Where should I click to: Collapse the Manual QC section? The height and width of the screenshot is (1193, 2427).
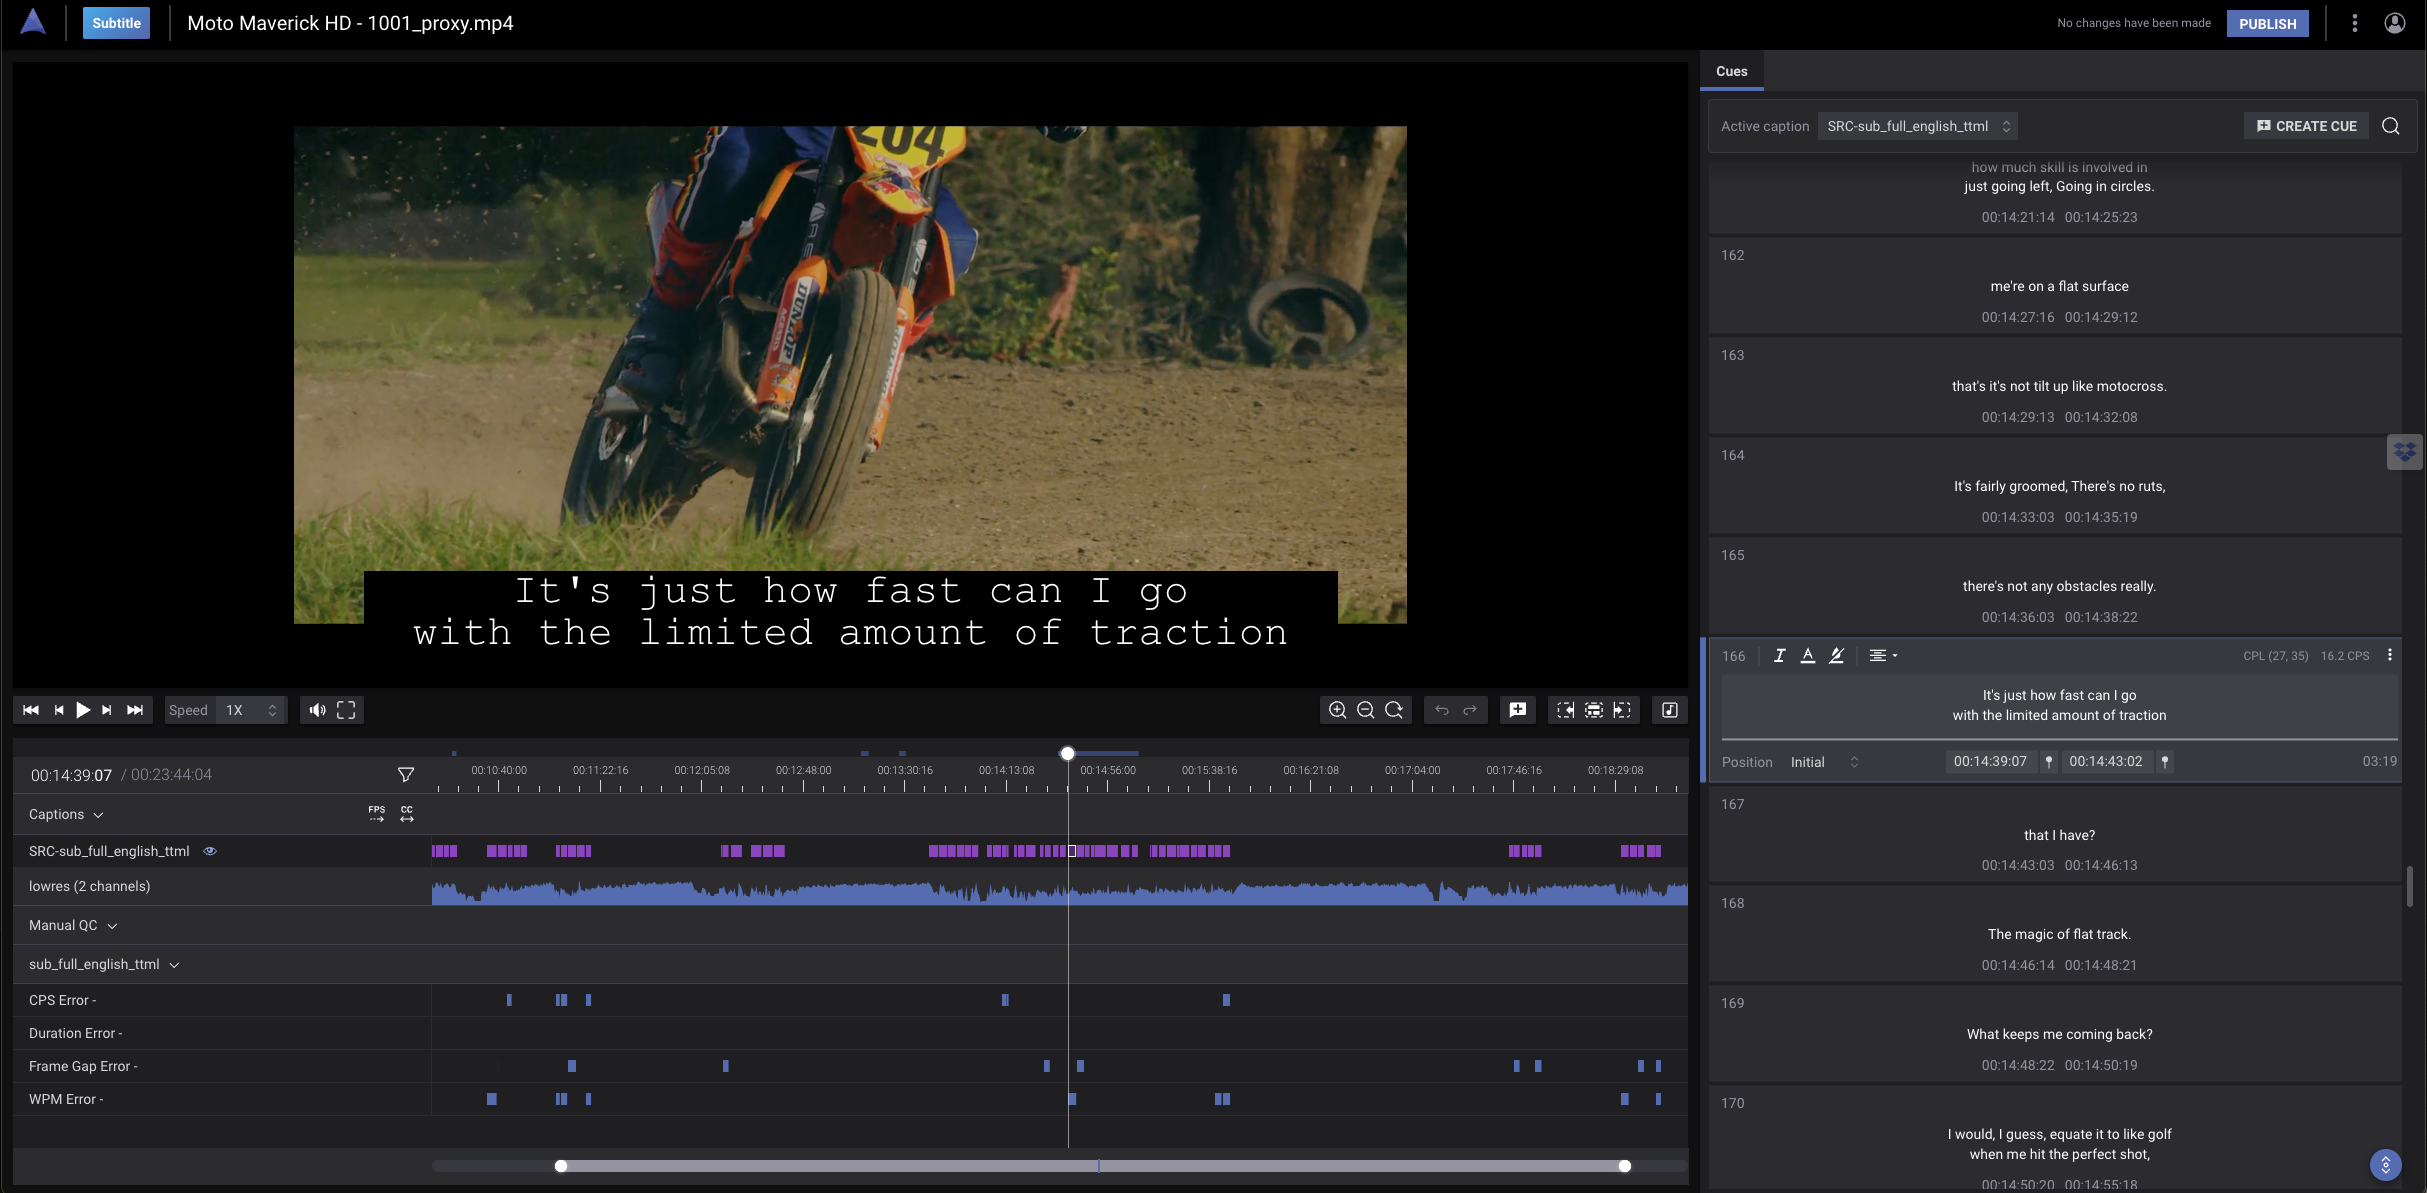(112, 926)
